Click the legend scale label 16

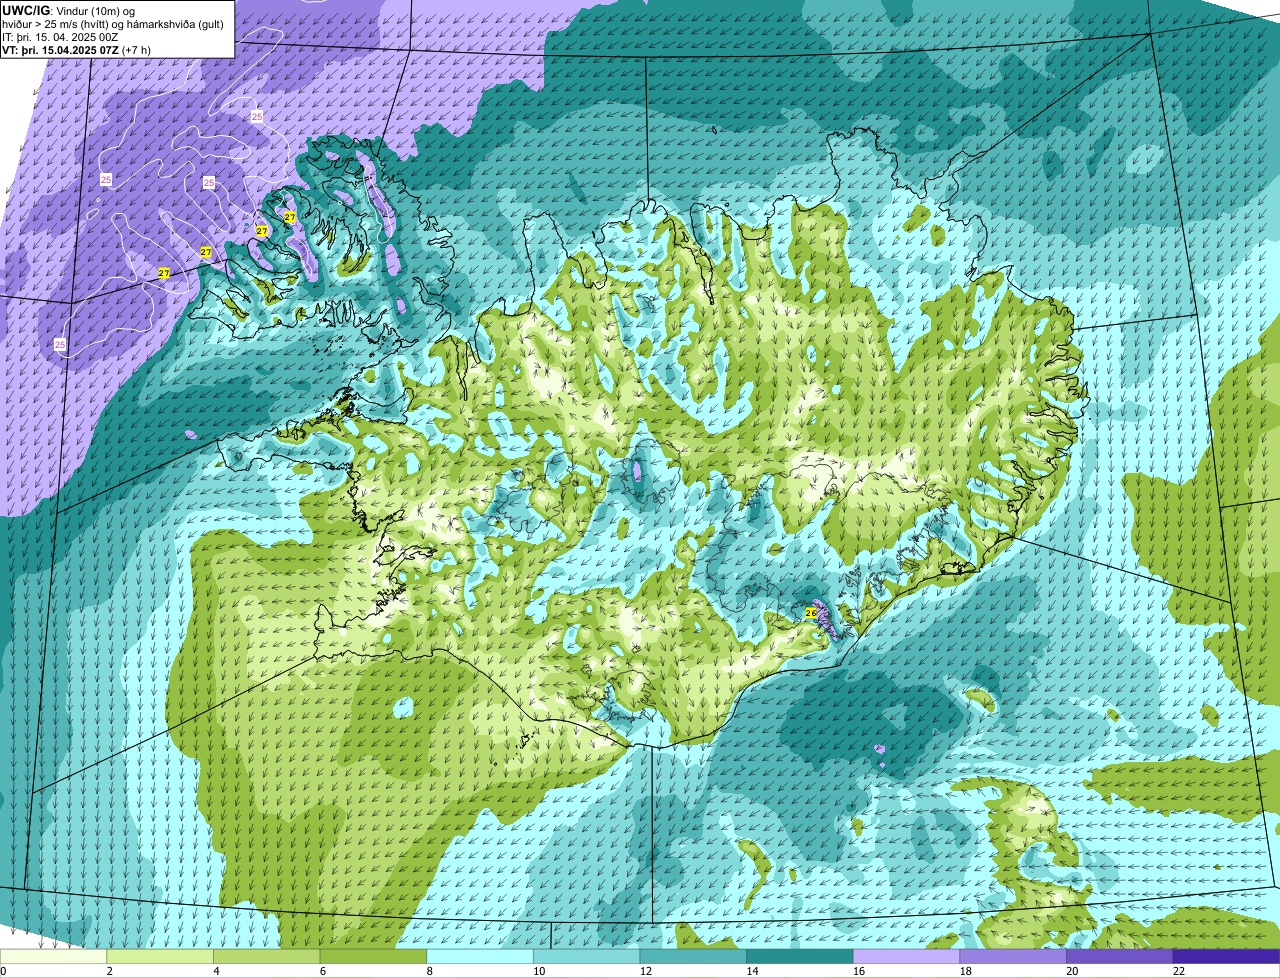coord(859,971)
